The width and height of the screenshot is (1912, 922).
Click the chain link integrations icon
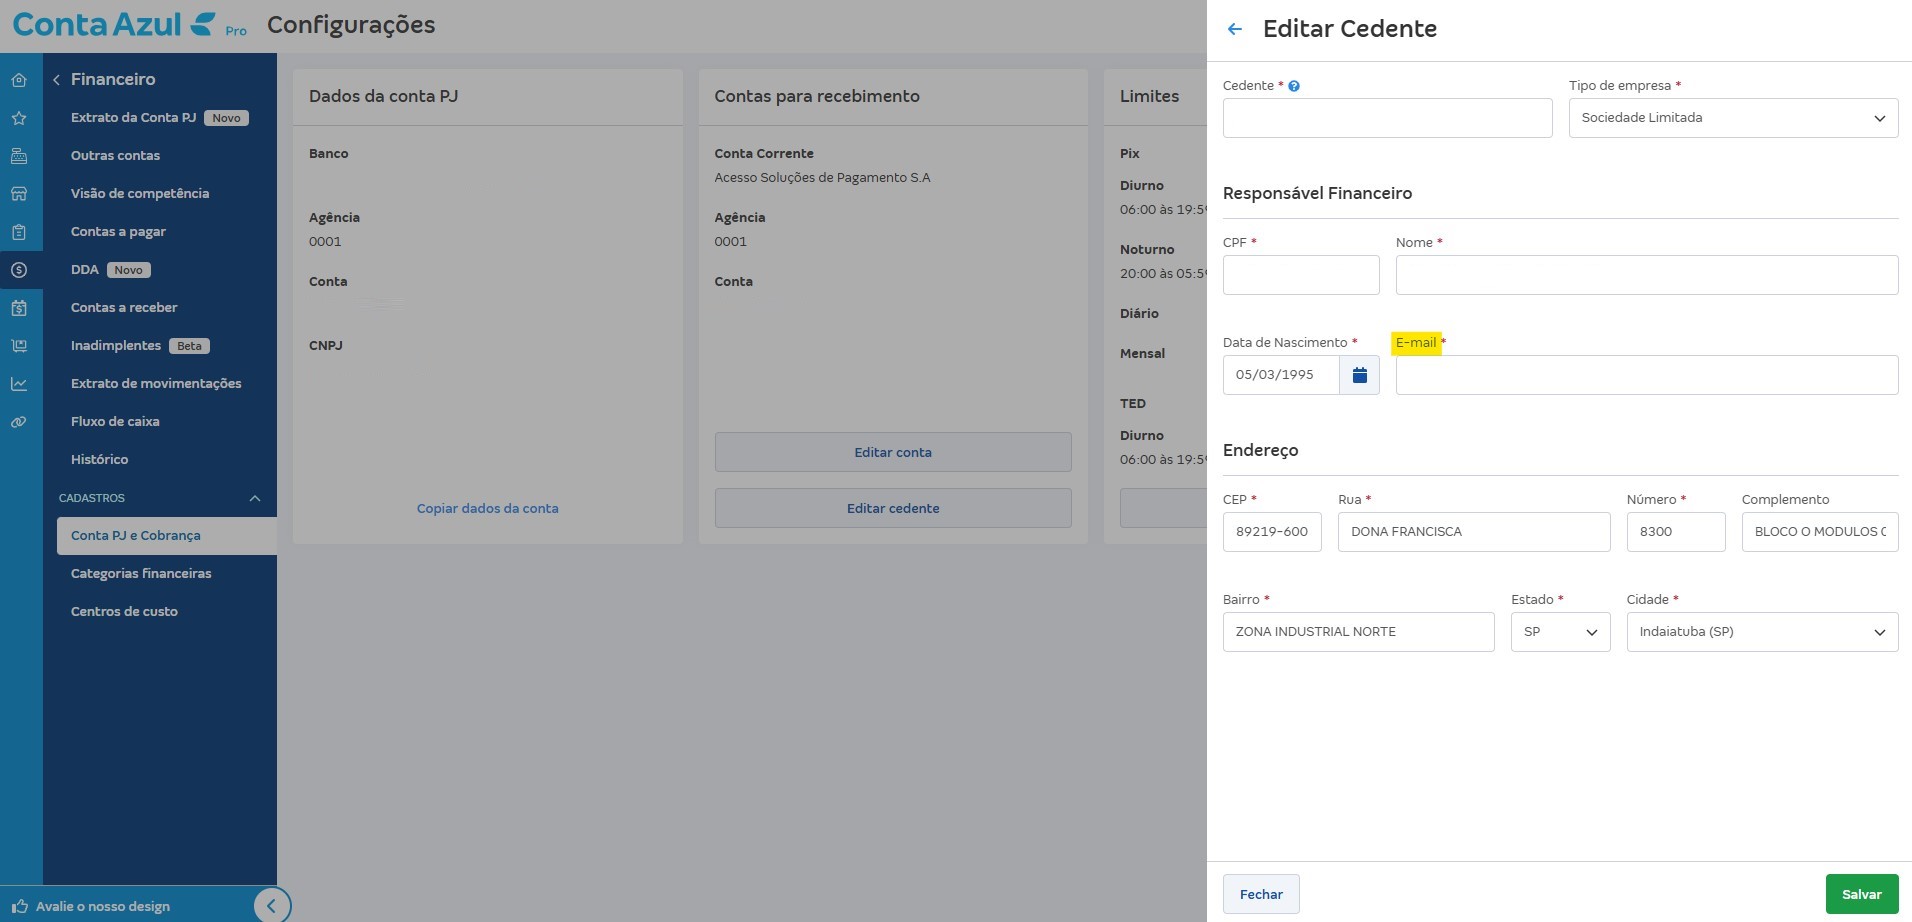tap(19, 422)
